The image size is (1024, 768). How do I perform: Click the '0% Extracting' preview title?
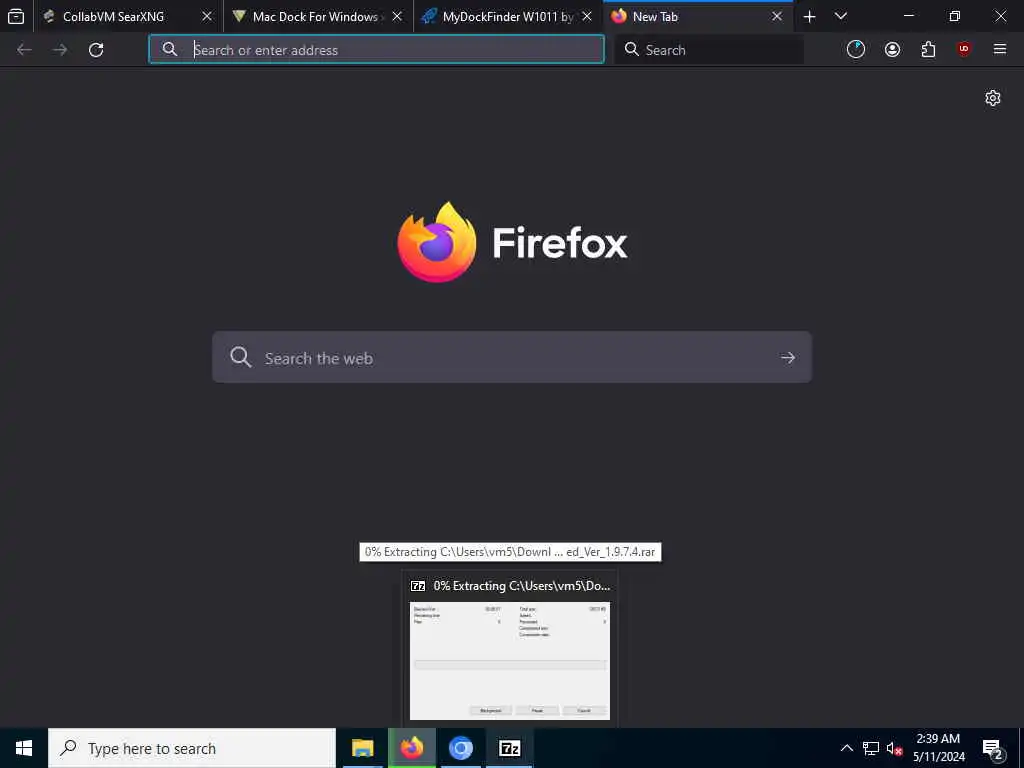[x=521, y=586]
